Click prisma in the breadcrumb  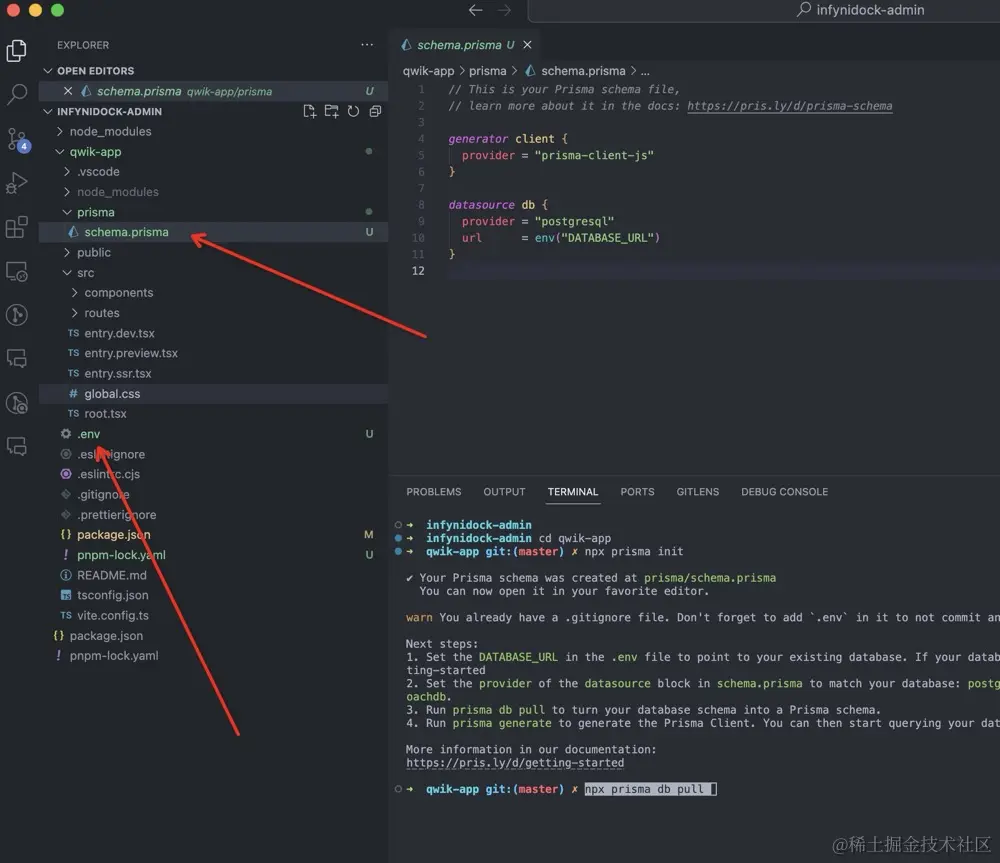pyautogui.click(x=487, y=71)
